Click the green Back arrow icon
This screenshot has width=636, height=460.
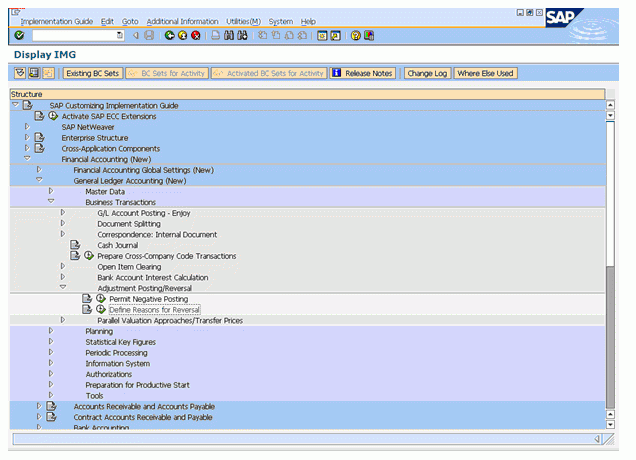(x=170, y=36)
